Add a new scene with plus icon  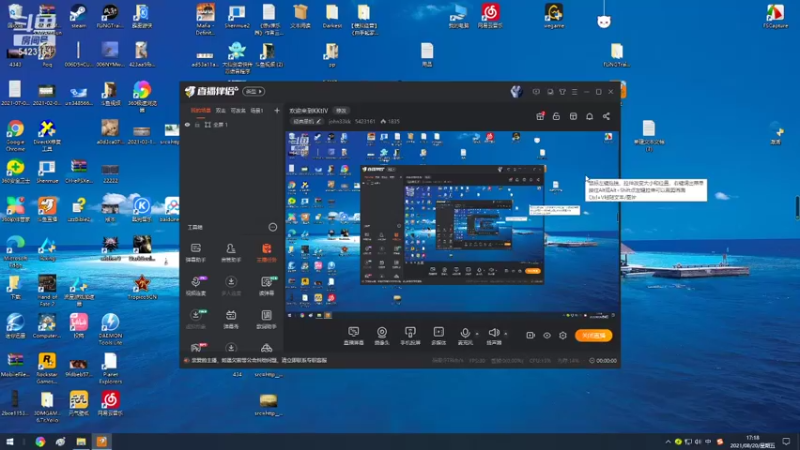coord(277,110)
